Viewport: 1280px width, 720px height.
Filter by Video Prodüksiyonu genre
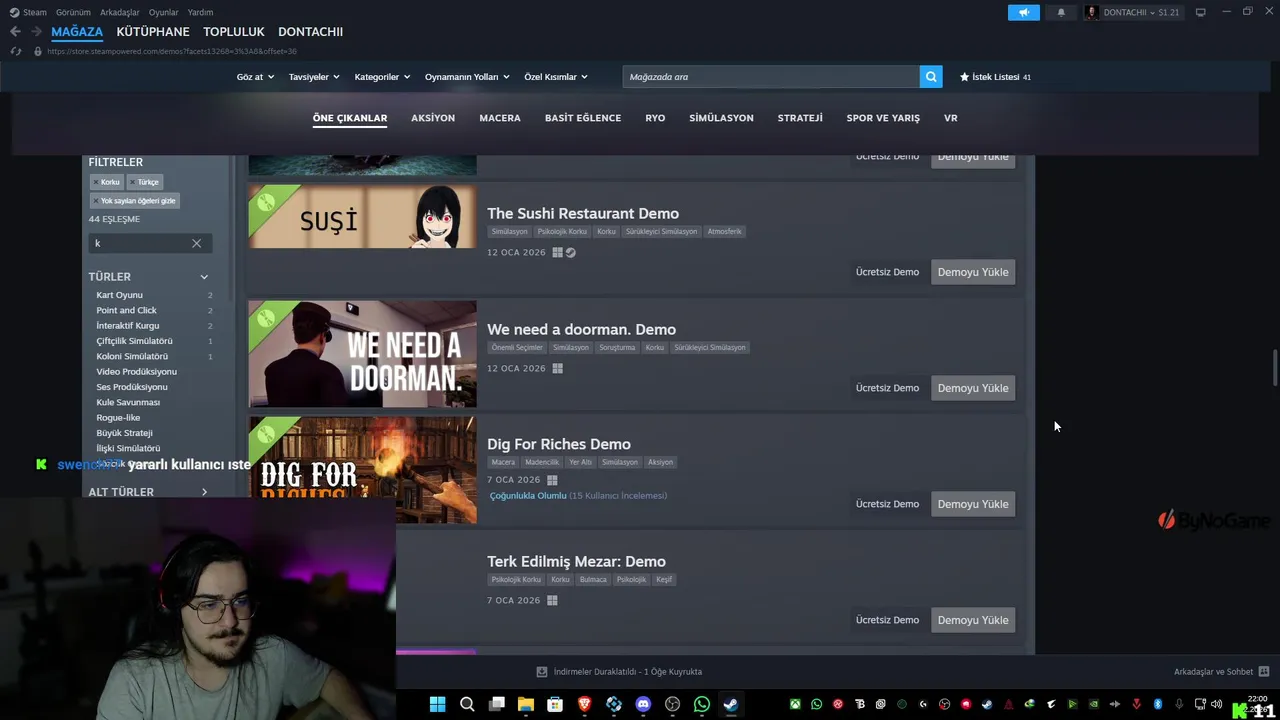pyautogui.click(x=136, y=372)
